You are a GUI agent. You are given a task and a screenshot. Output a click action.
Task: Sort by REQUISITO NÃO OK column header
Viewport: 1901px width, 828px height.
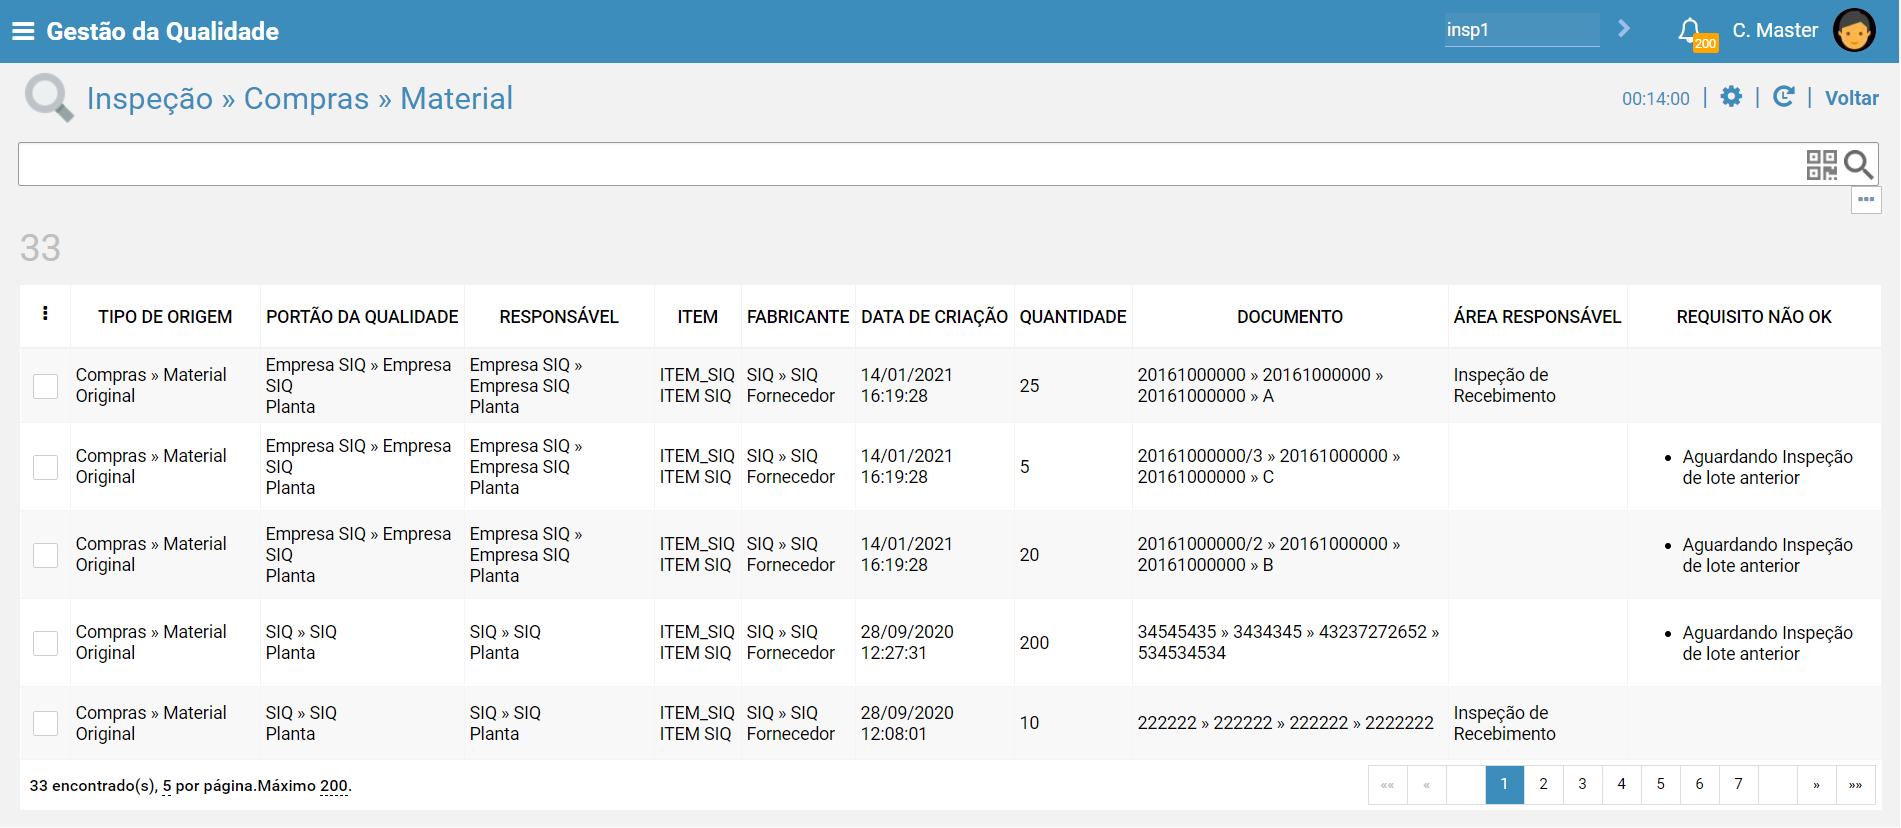(1754, 317)
